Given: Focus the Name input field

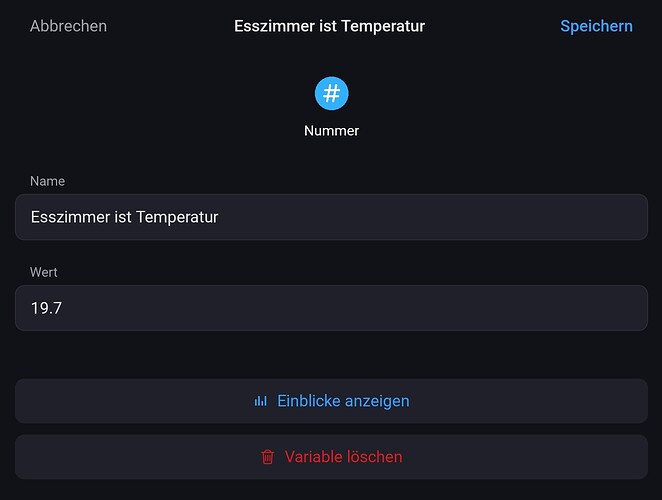Looking at the screenshot, I should [331, 217].
